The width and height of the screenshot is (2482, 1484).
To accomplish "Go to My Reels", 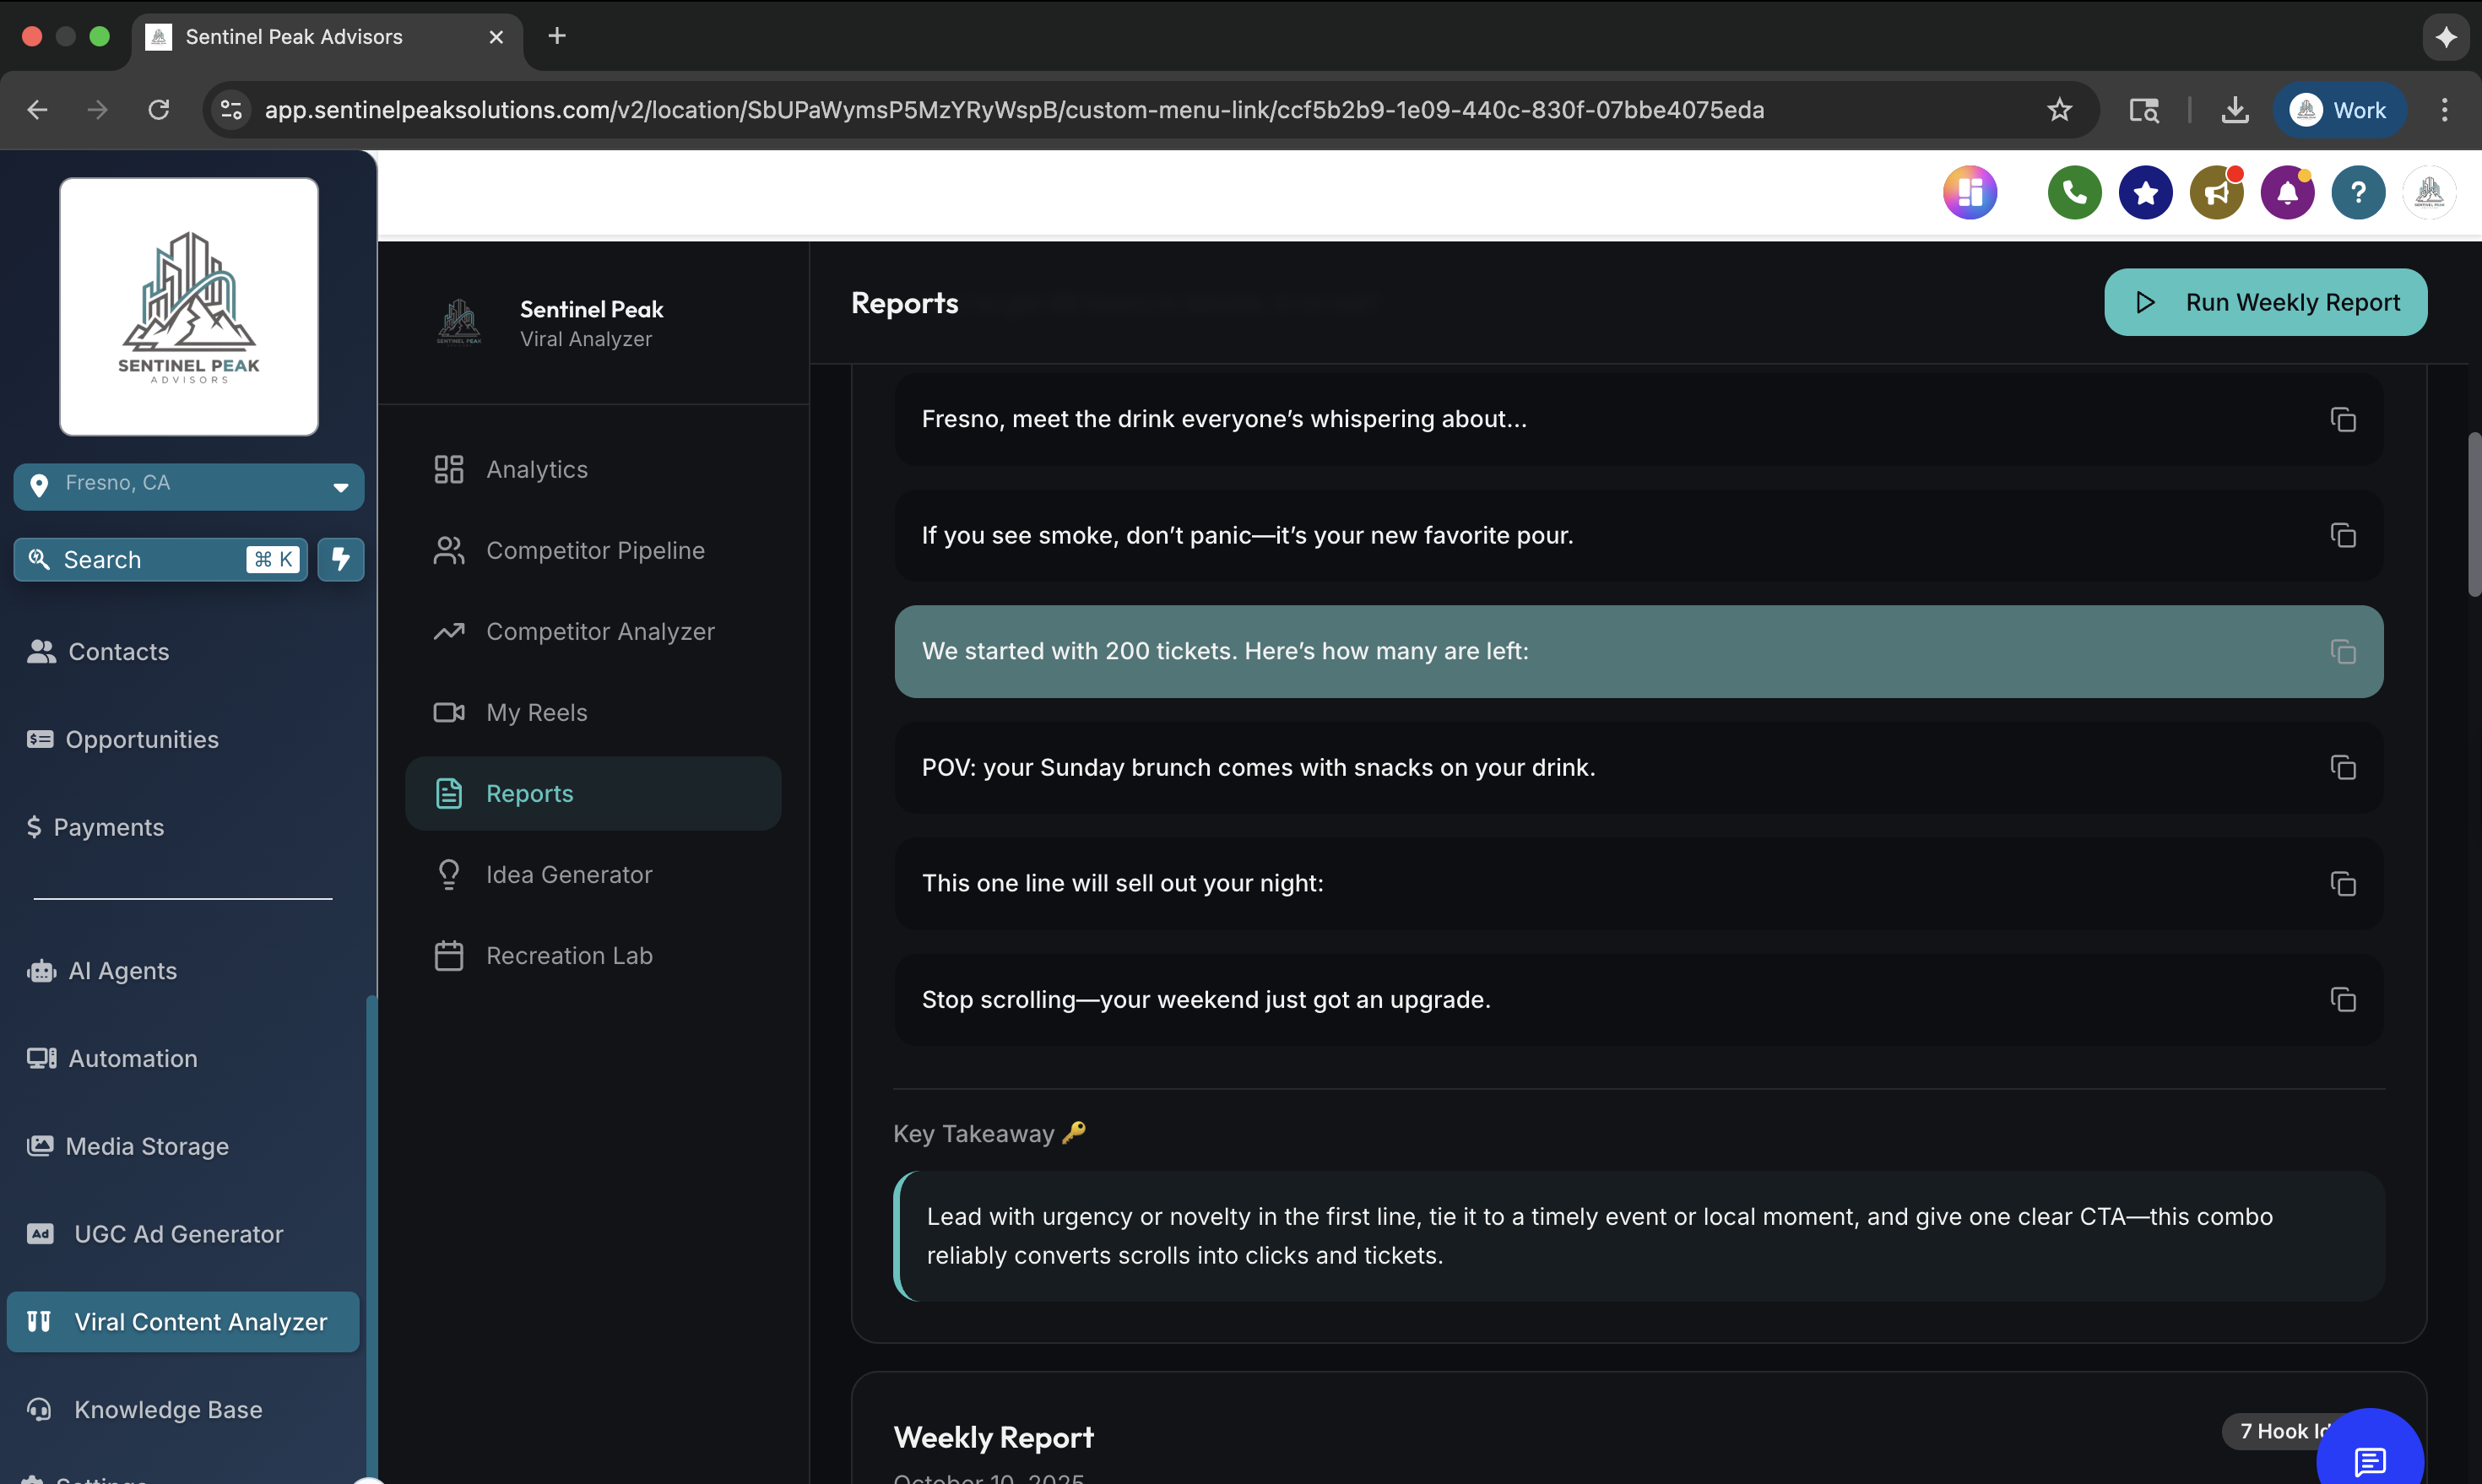I will tap(537, 712).
